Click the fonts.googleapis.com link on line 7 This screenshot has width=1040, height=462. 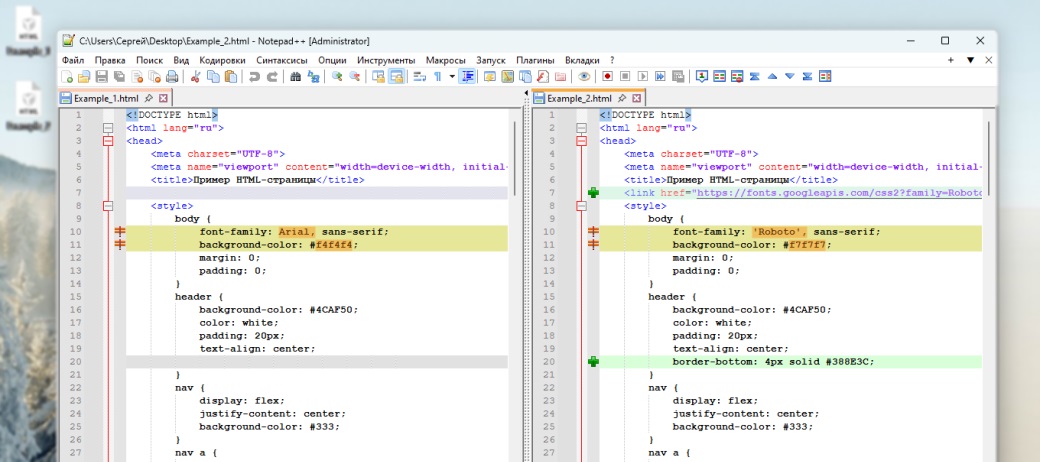click(837, 193)
